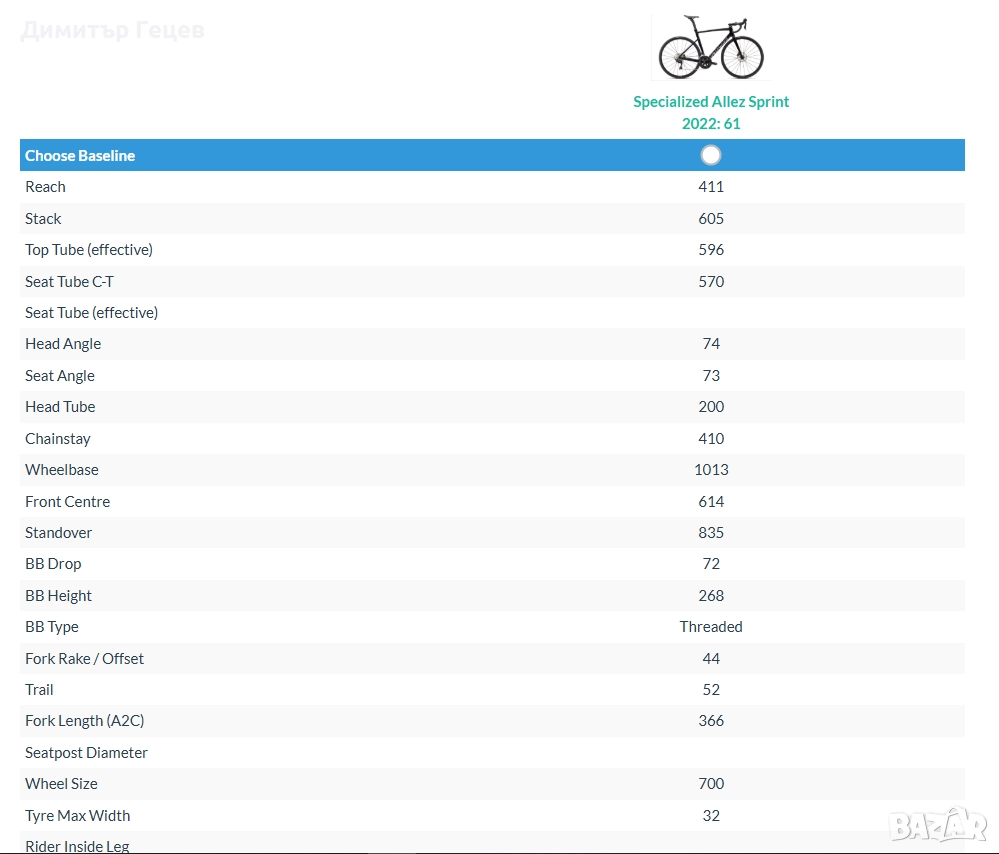Select the Seat Angle value 73
Image resolution: width=999 pixels, height=854 pixels.
coord(711,375)
